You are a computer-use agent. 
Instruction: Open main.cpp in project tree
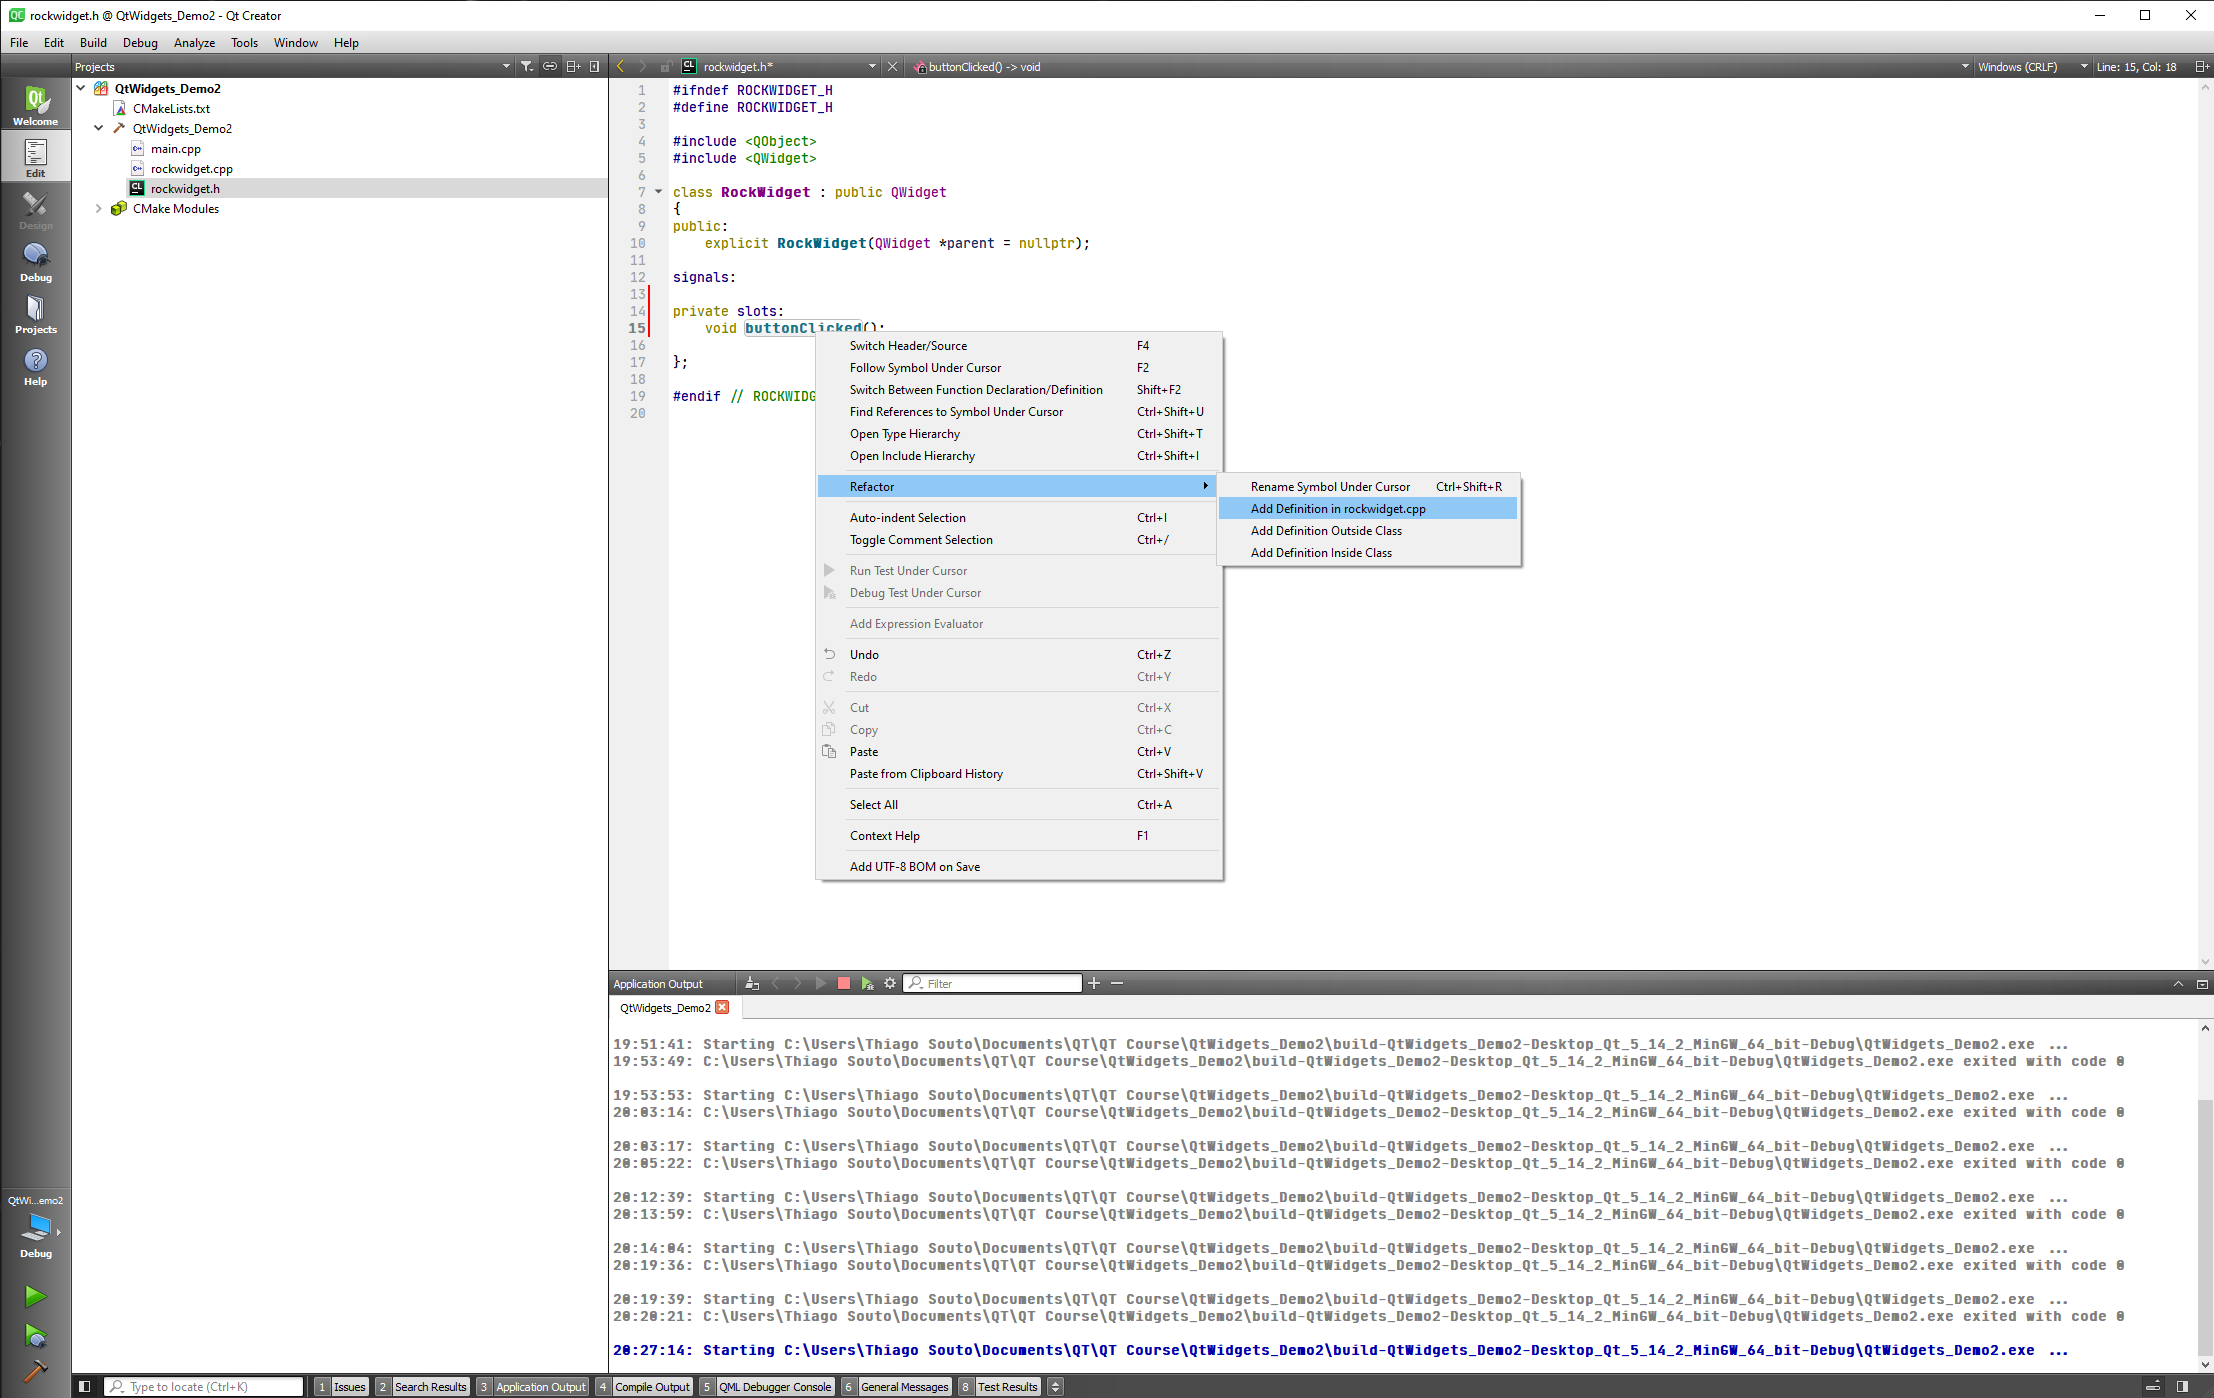point(175,149)
